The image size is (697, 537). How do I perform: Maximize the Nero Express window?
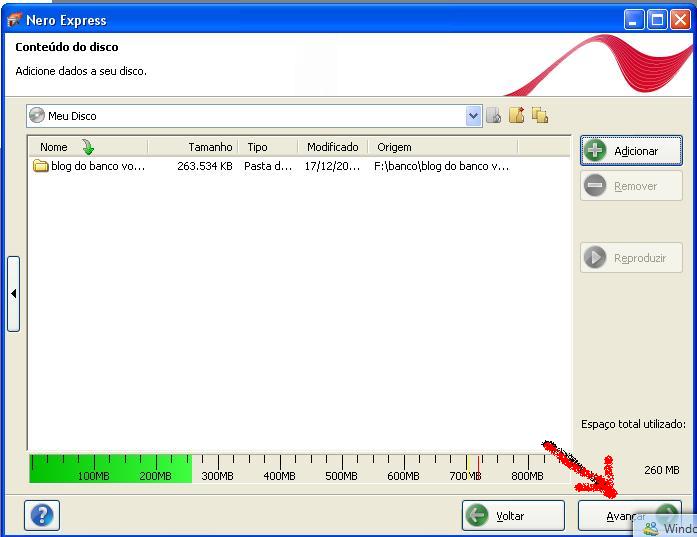(x=657, y=20)
